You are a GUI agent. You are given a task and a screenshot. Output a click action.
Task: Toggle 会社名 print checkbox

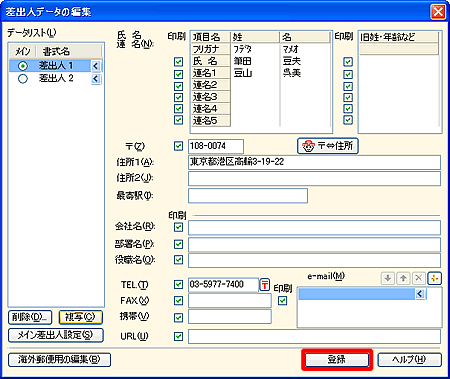pos(178,227)
